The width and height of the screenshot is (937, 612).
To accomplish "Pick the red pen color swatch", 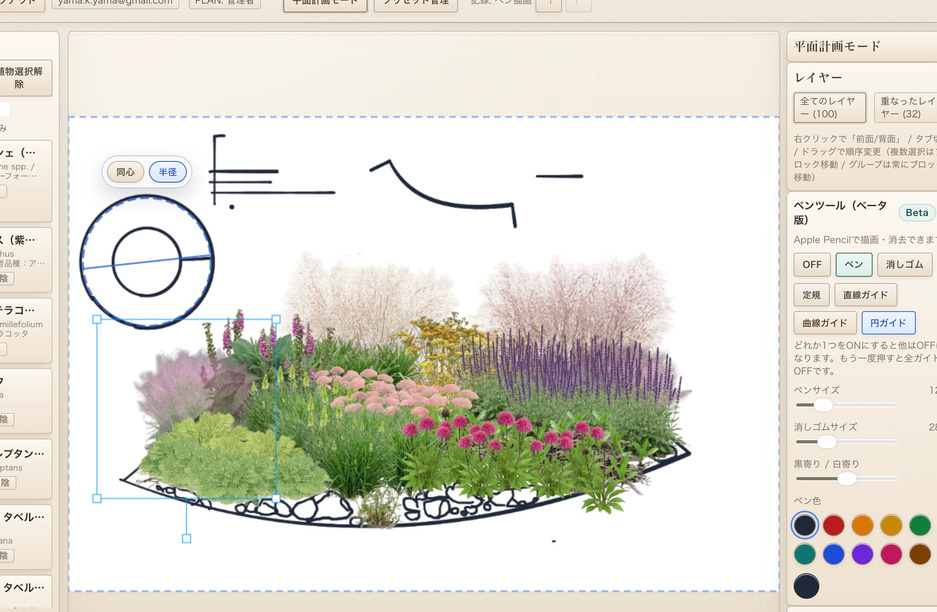I will [x=833, y=525].
